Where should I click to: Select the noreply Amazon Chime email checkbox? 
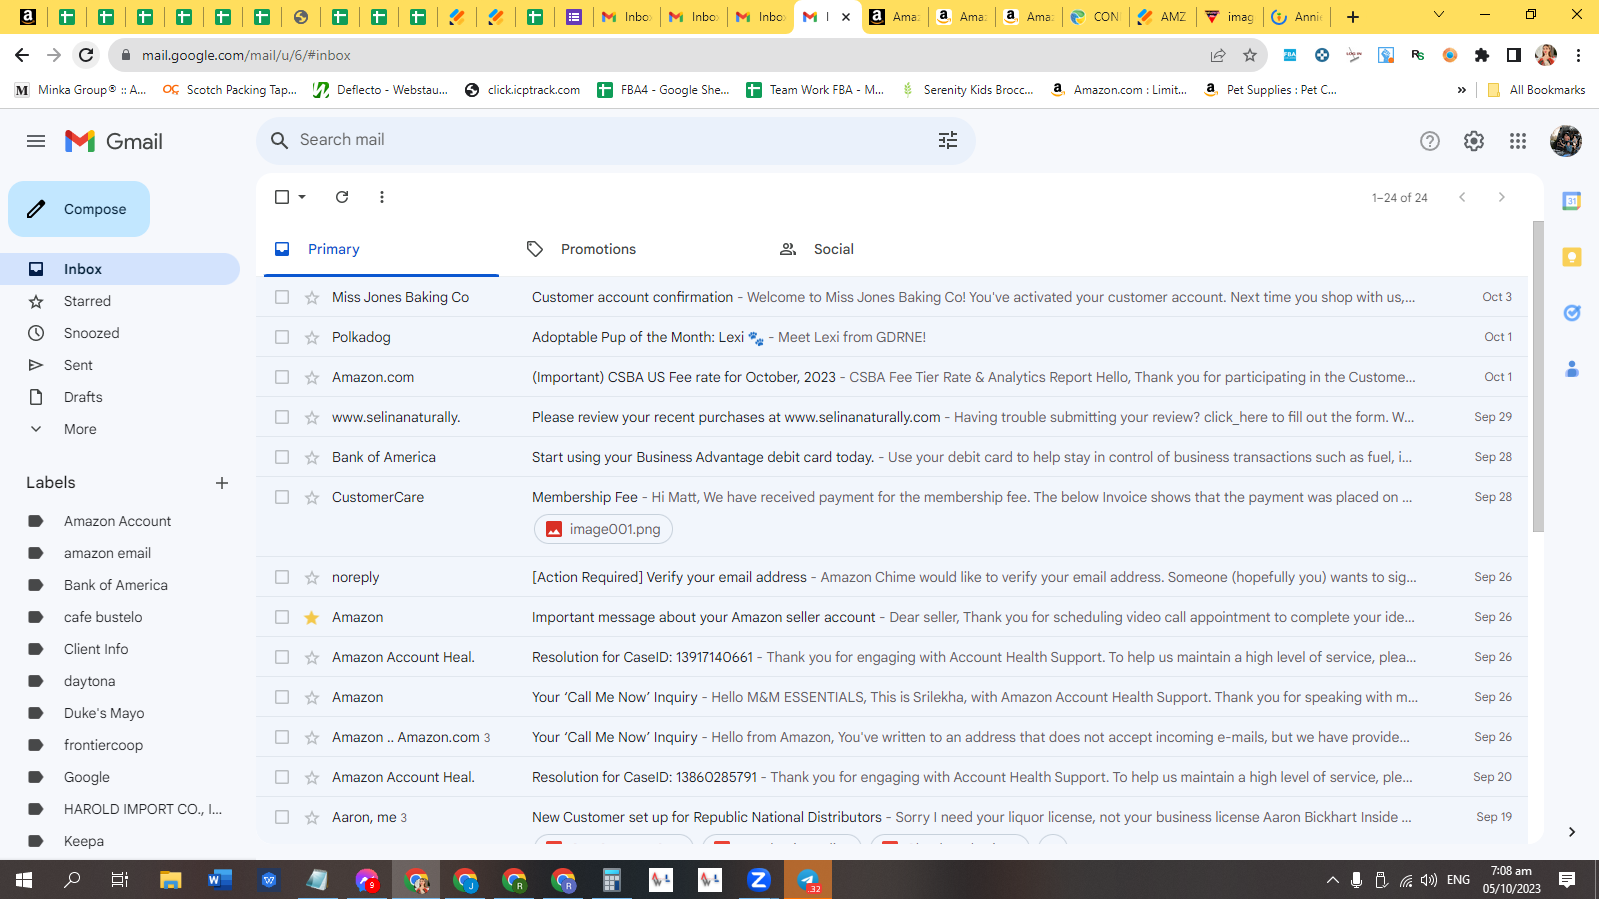click(282, 577)
